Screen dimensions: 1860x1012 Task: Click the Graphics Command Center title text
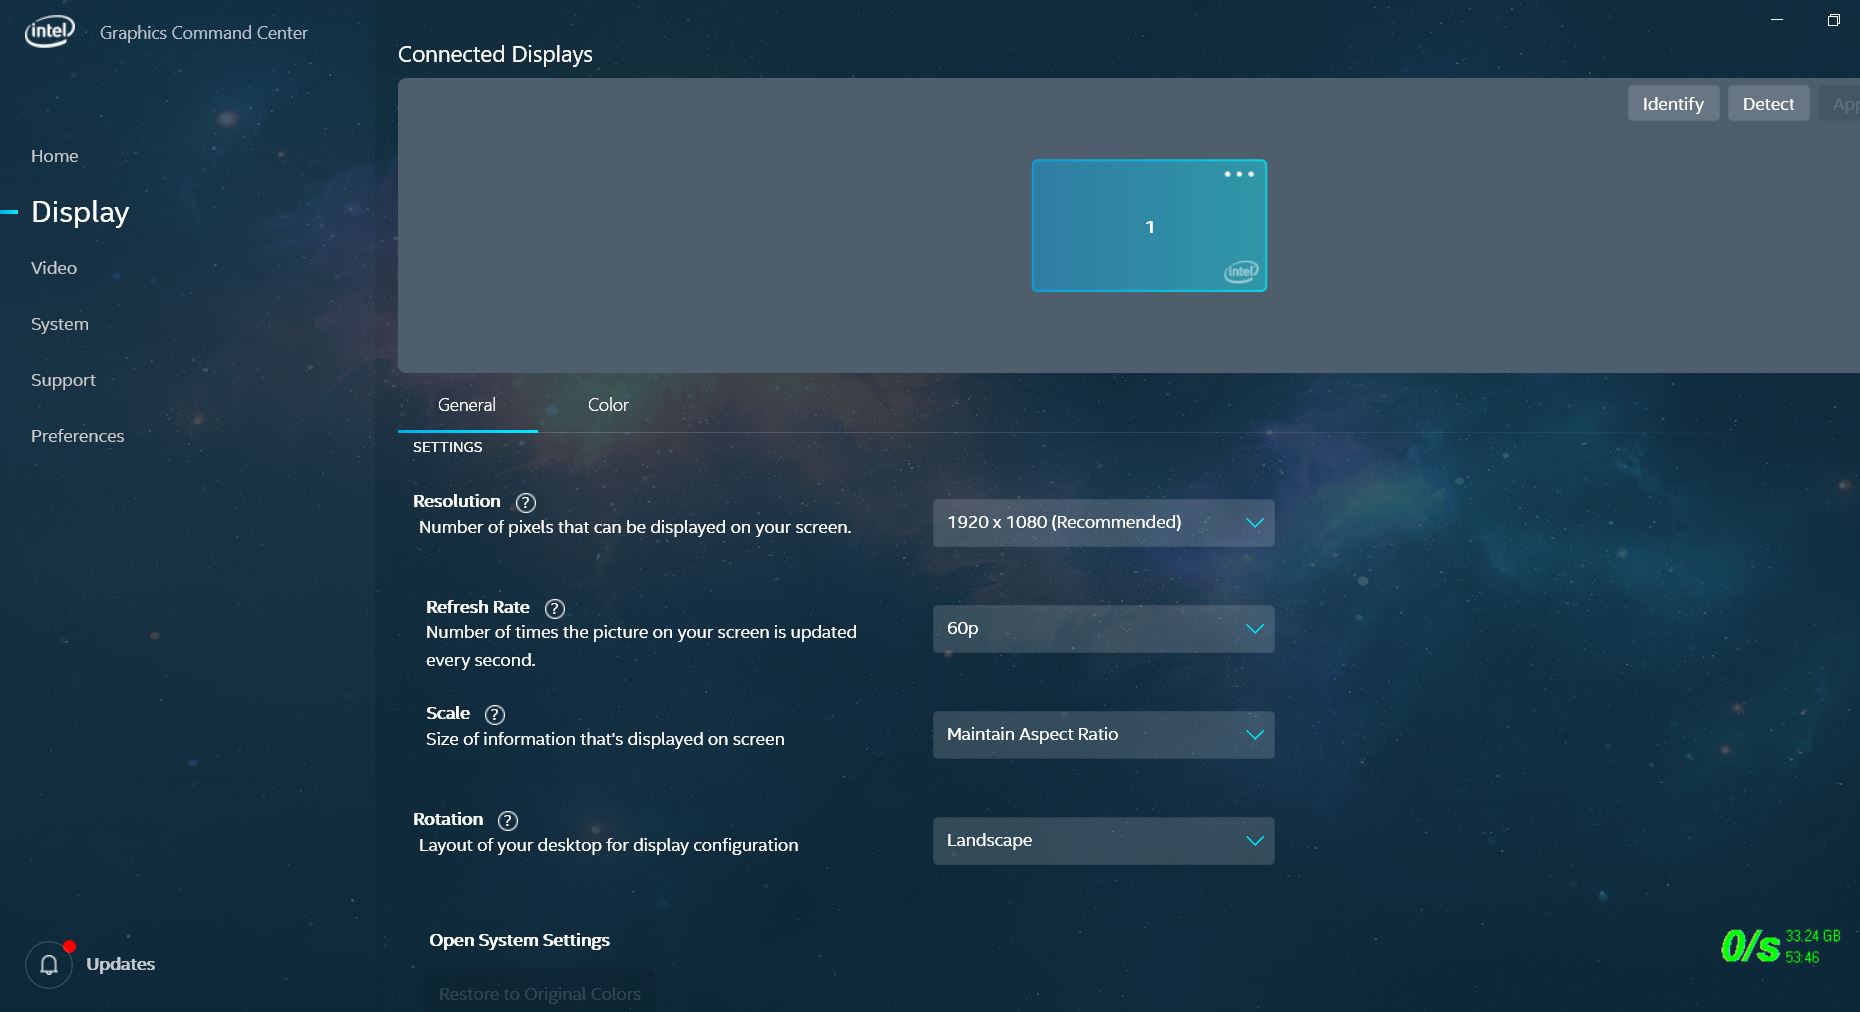pyautogui.click(x=204, y=33)
